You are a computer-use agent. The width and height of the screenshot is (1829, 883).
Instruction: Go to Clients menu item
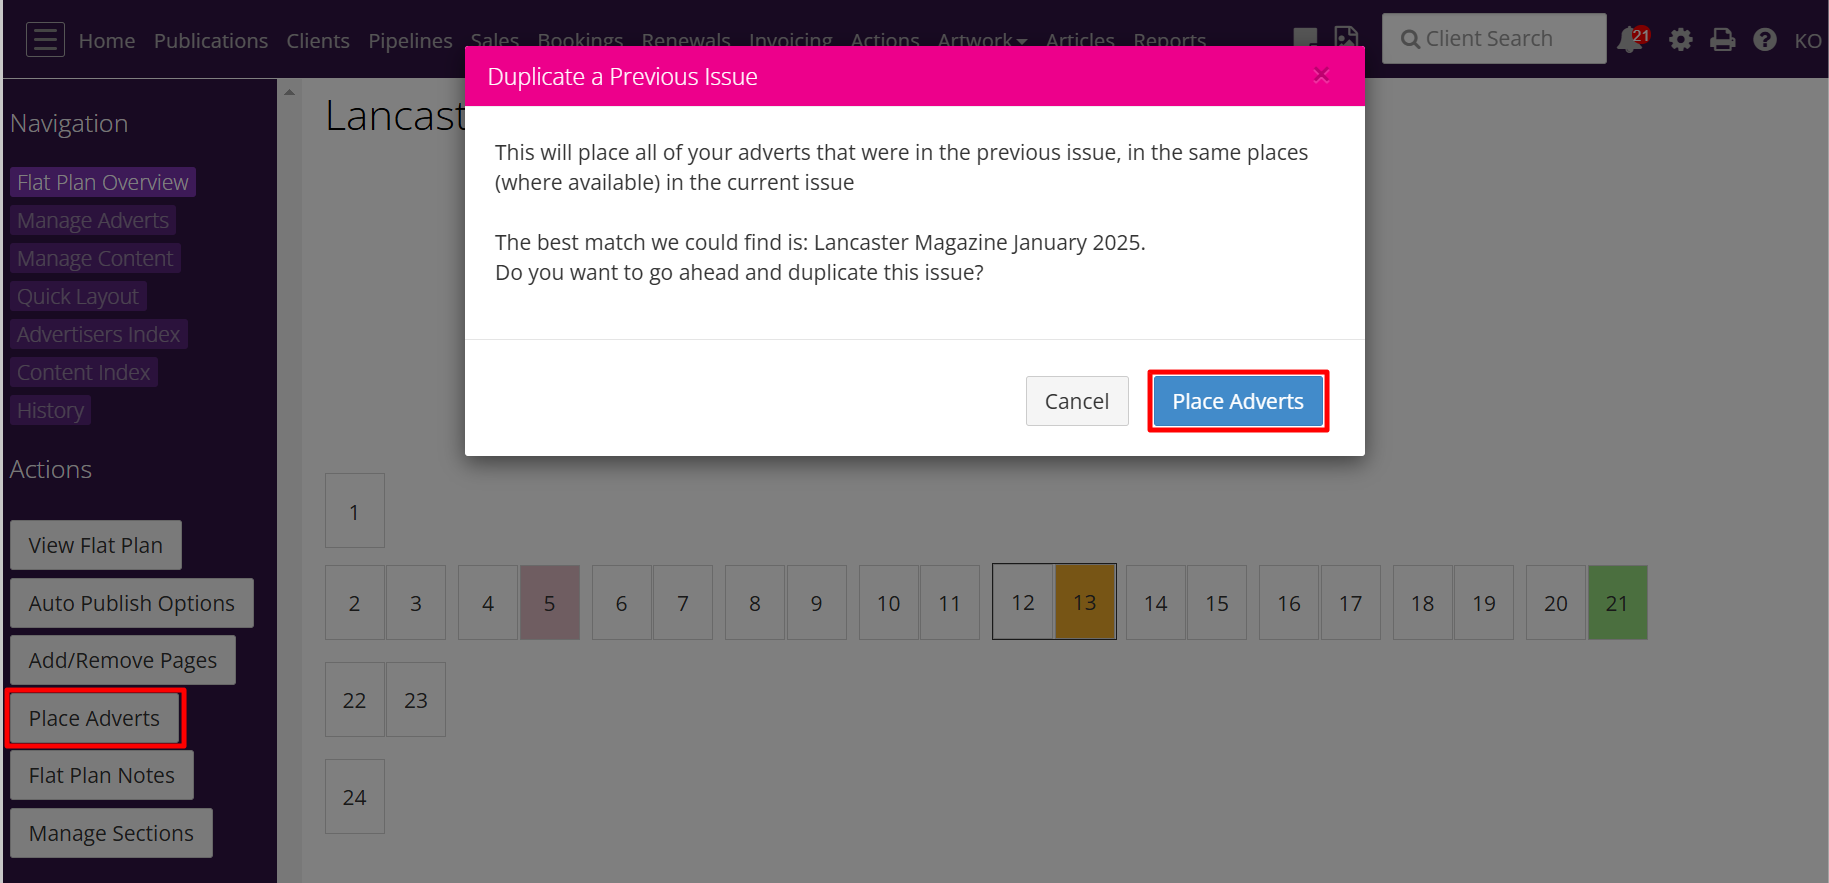click(318, 41)
